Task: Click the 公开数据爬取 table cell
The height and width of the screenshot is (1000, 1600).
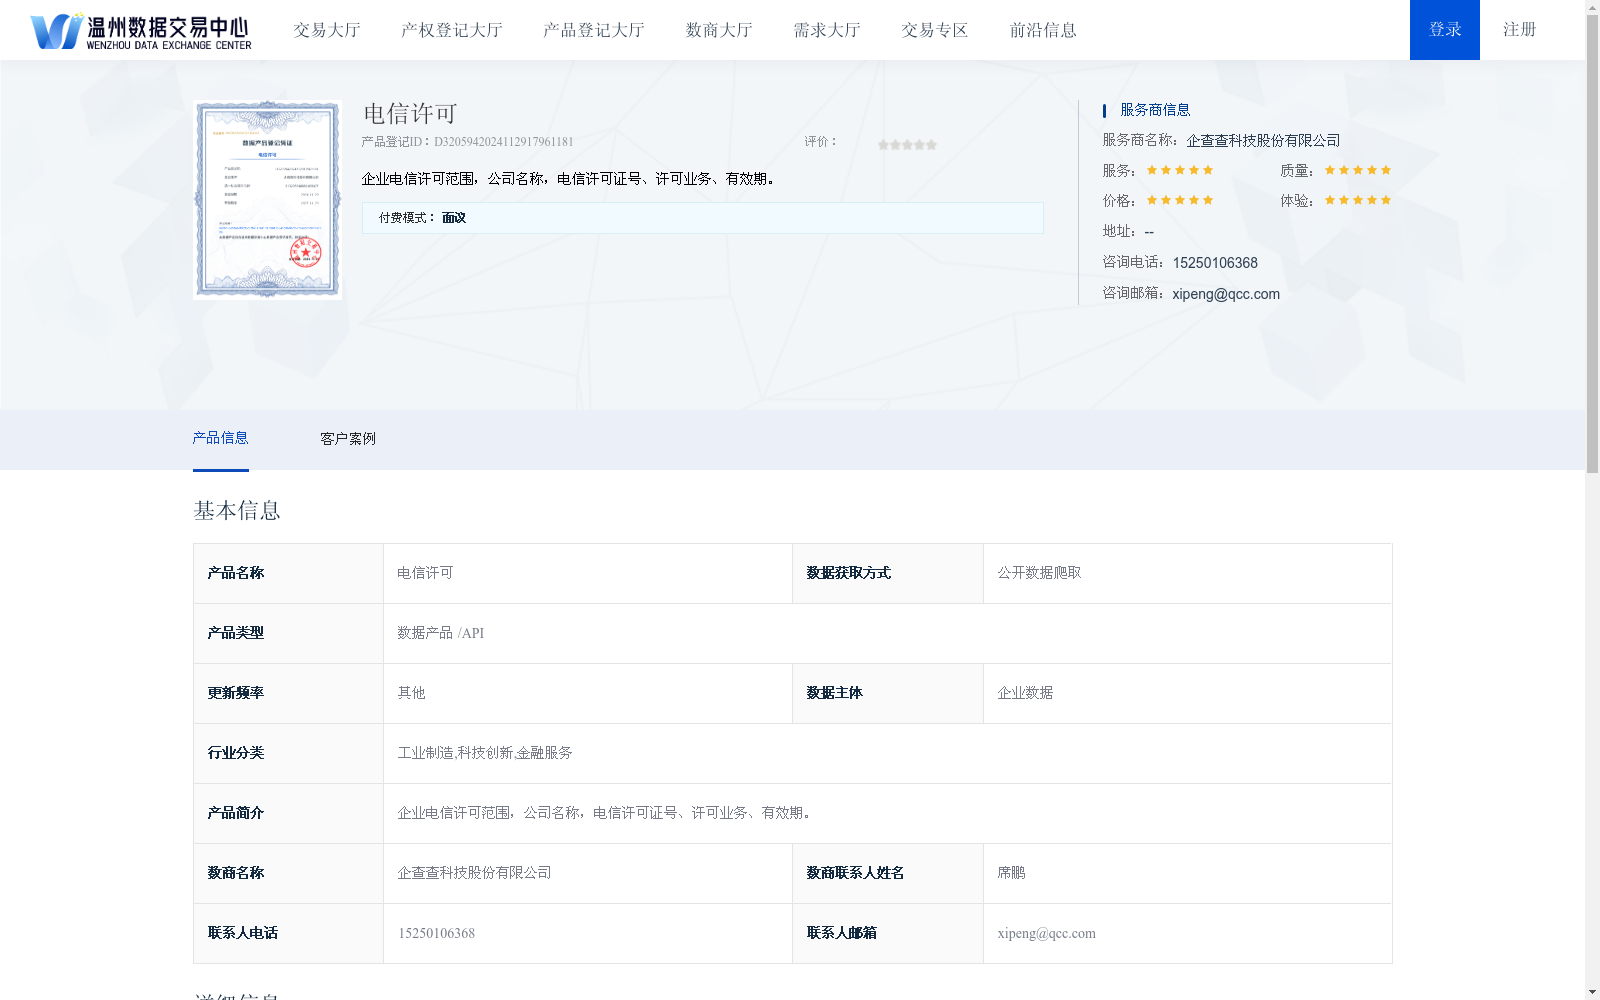Action: [x=1188, y=573]
